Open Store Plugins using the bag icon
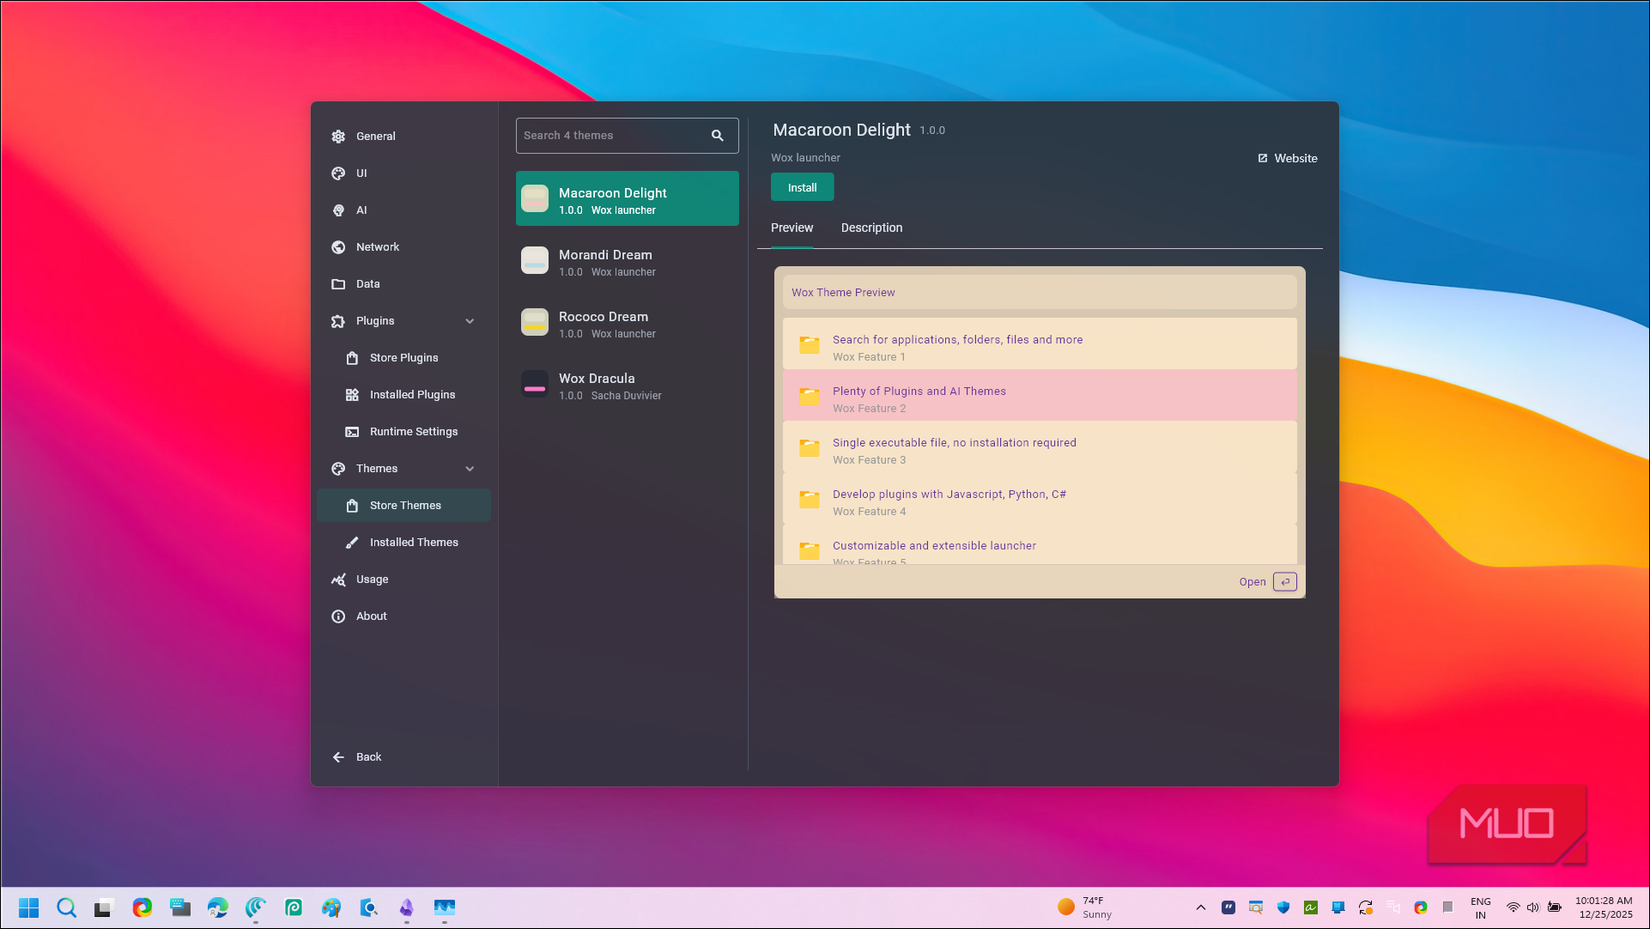 (x=352, y=357)
